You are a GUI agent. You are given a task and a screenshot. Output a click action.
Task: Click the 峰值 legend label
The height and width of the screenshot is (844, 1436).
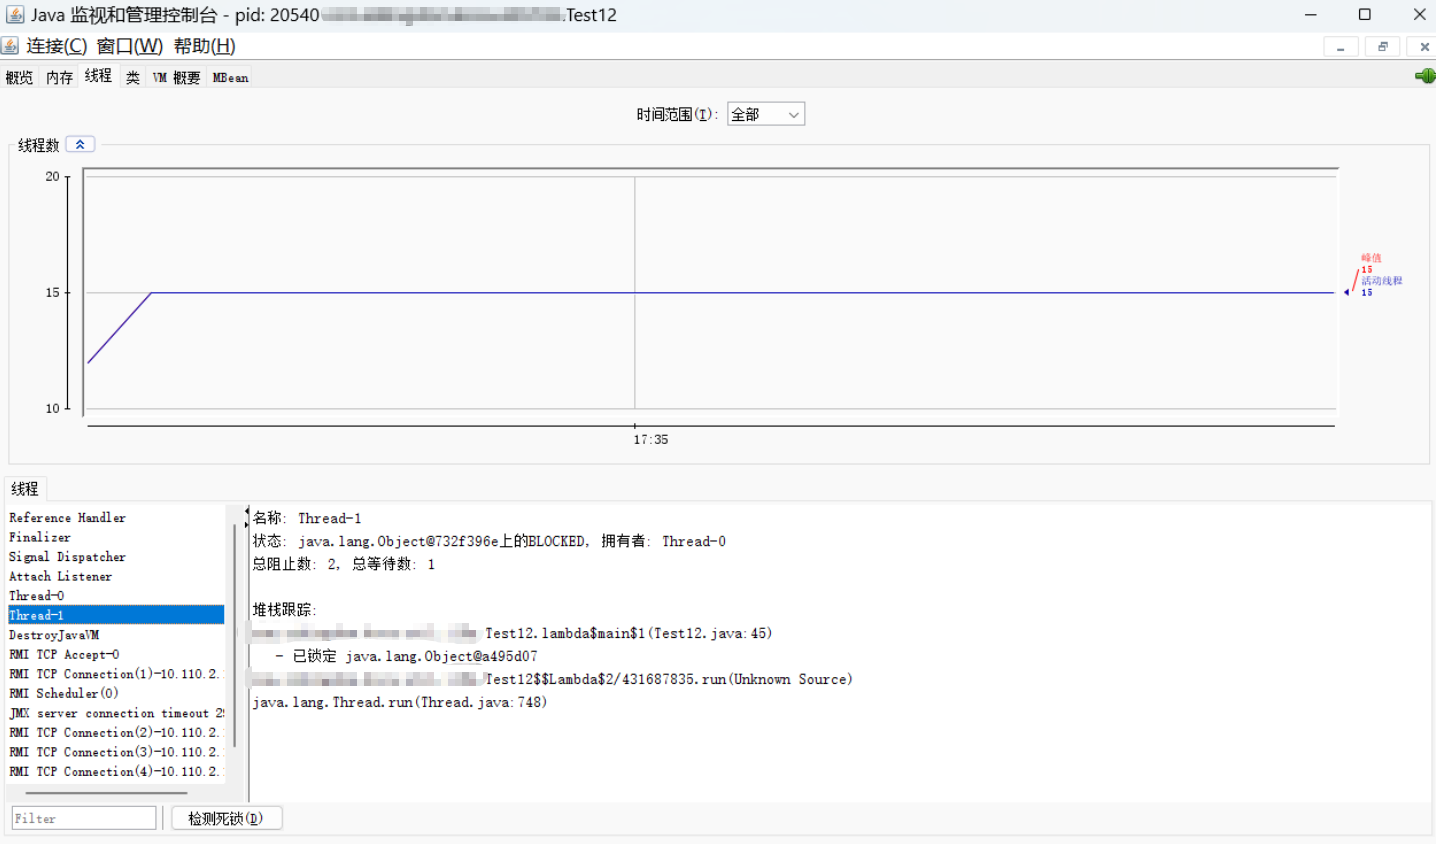point(1371,258)
